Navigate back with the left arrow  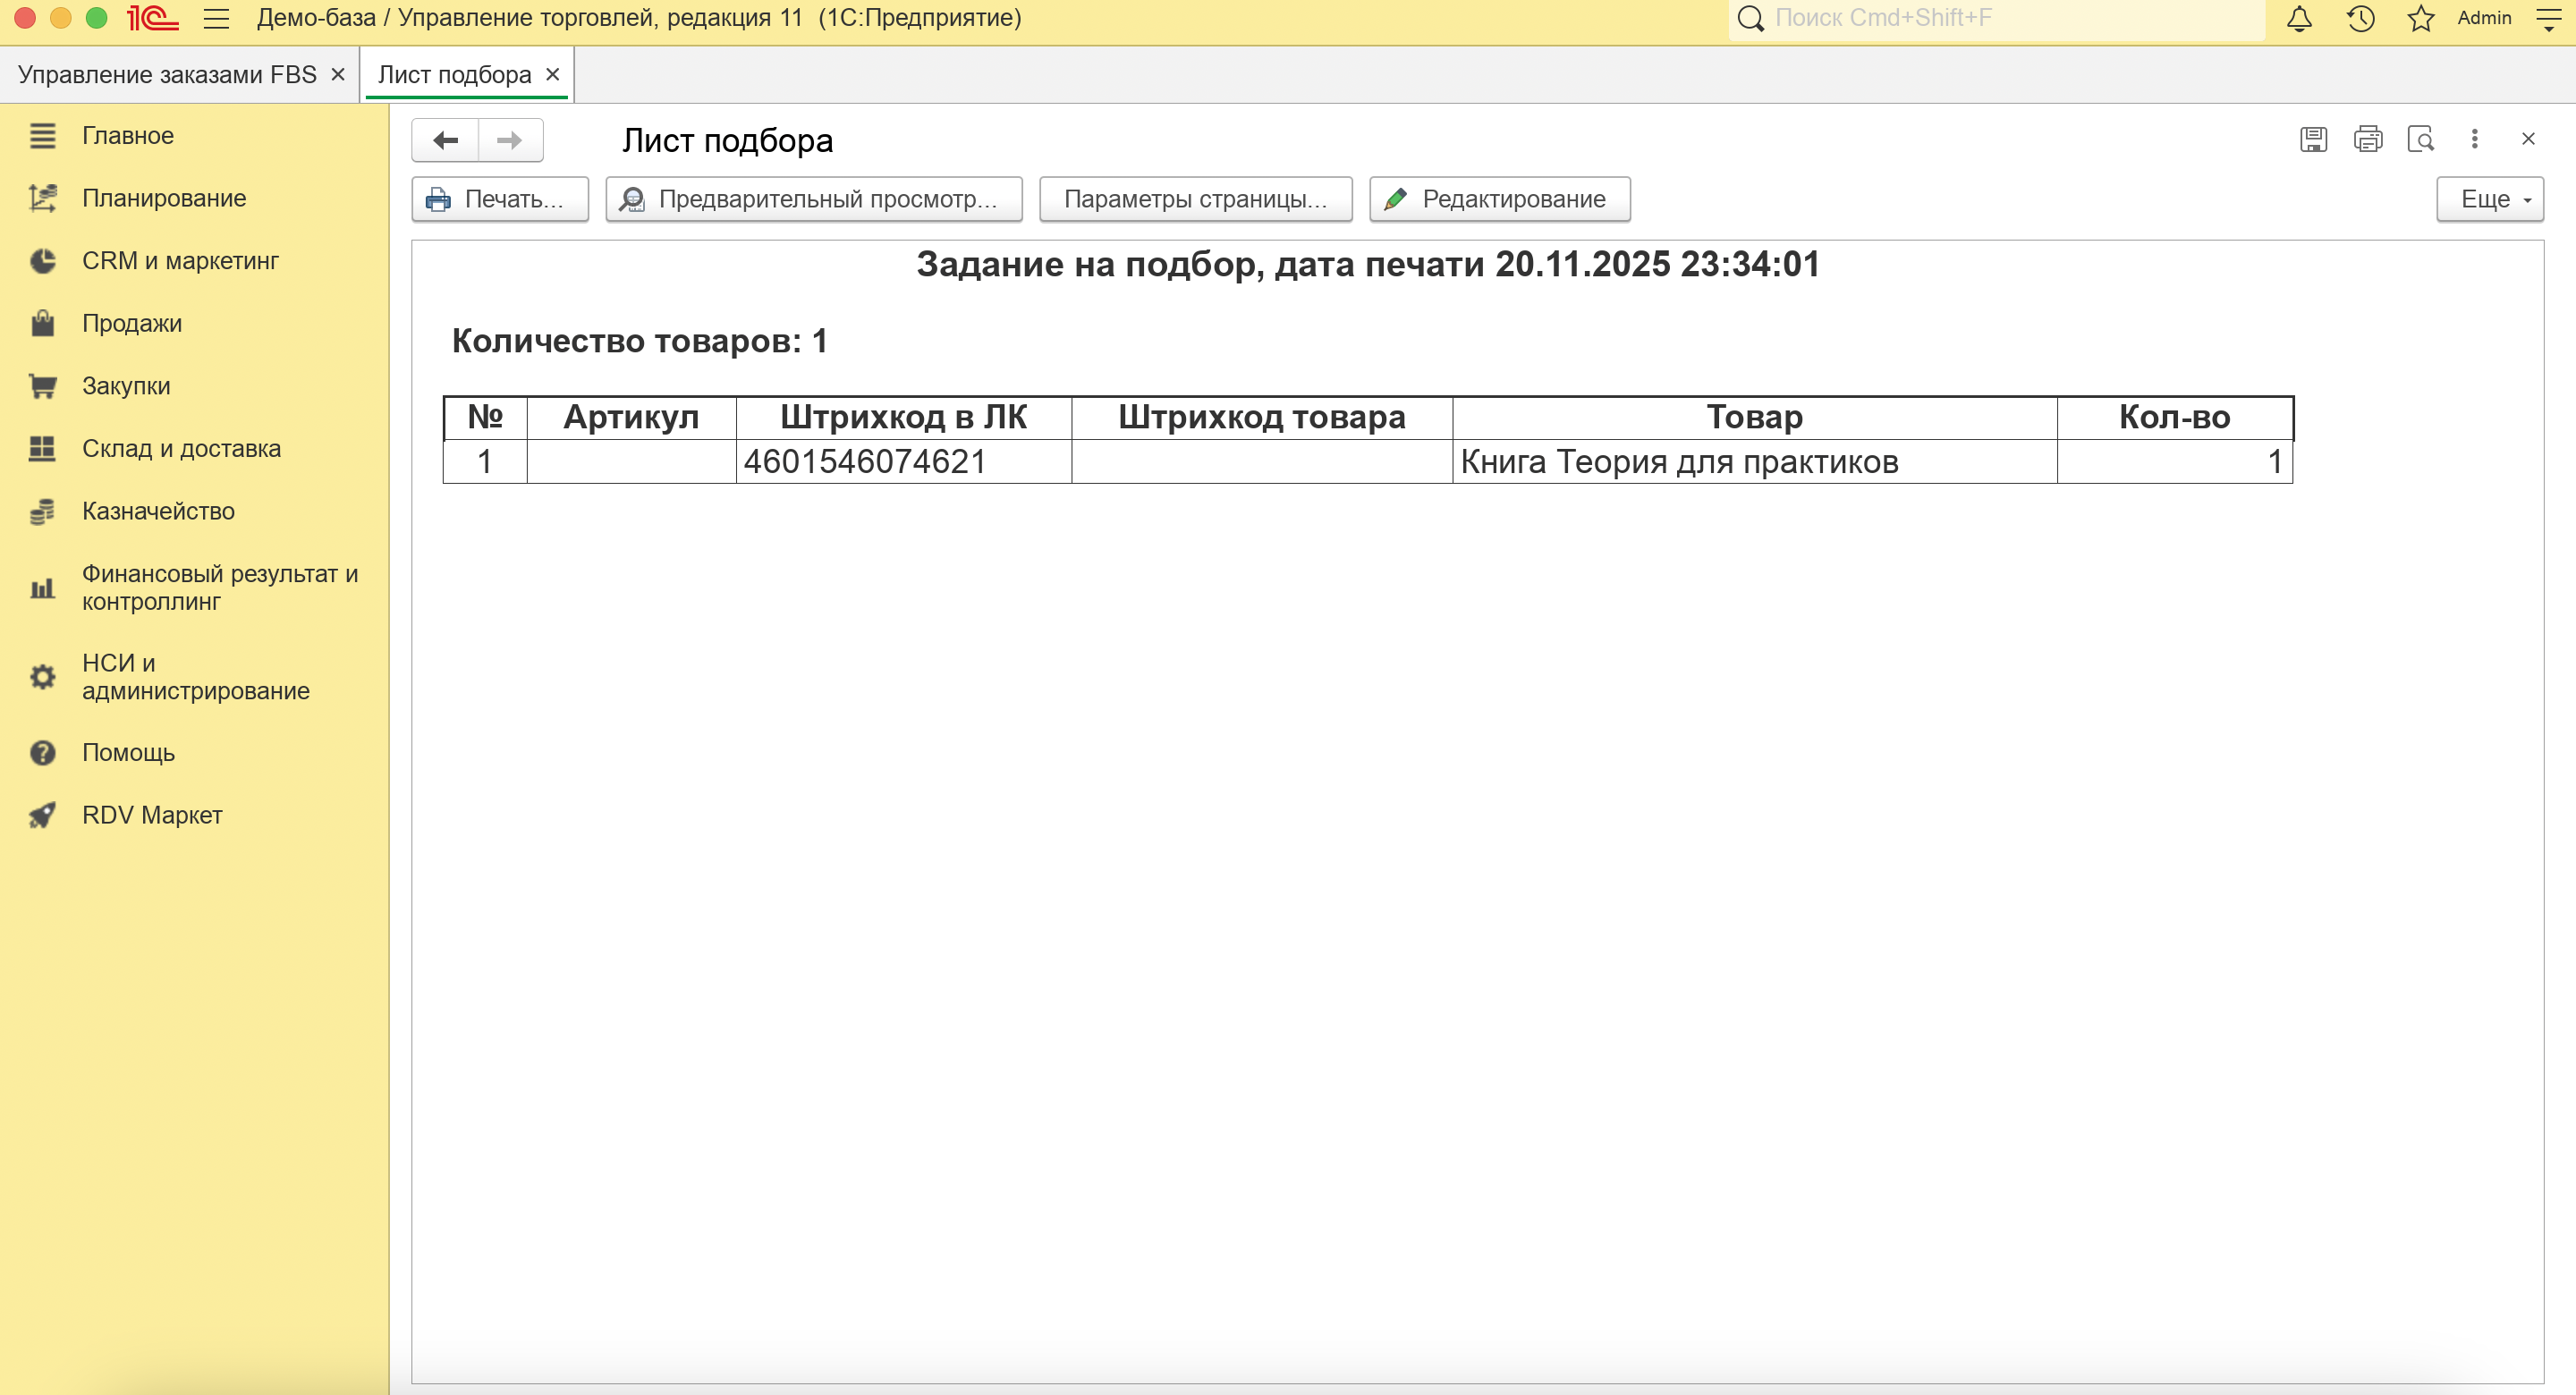(x=446, y=140)
